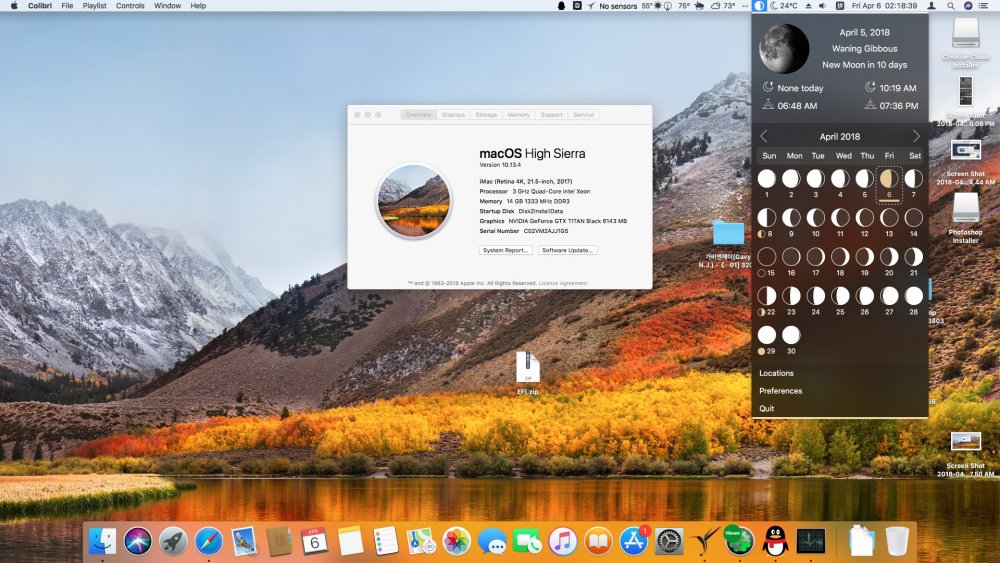Screen dimensions: 1000x563
Task: Open Colibri hummingbird icon in Dock
Action: click(x=705, y=541)
